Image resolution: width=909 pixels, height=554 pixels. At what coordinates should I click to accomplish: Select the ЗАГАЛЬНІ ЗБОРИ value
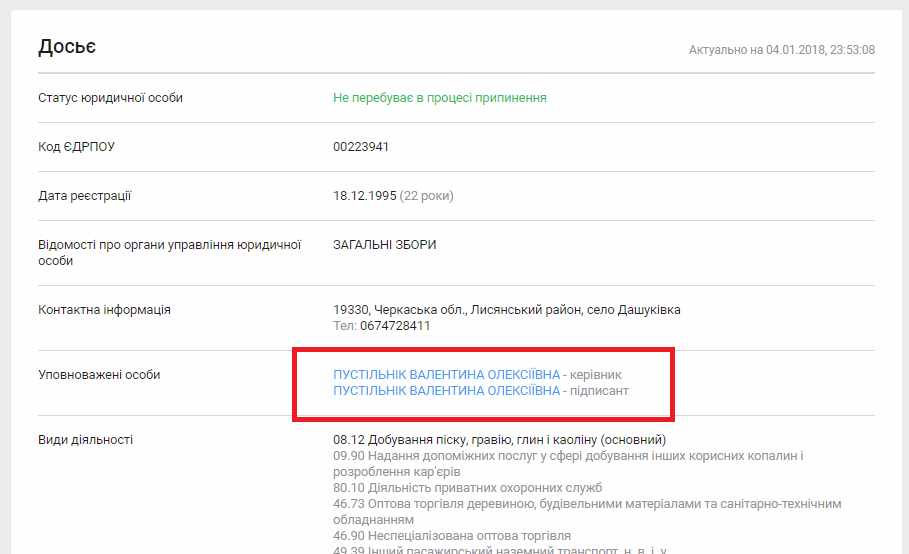pyautogui.click(x=384, y=245)
